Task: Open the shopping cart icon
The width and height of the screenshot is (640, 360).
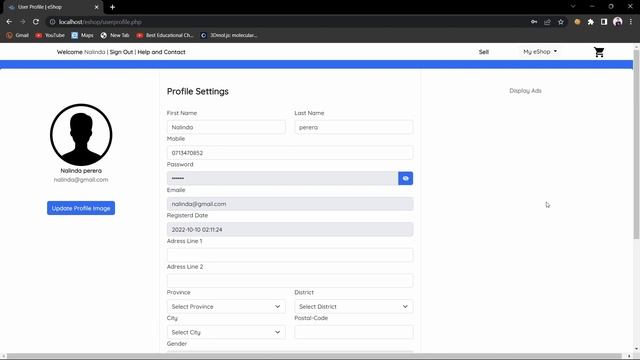Action: click(599, 52)
